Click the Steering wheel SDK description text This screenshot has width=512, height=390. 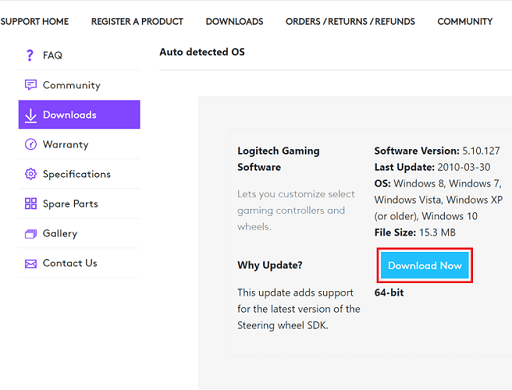click(x=299, y=309)
